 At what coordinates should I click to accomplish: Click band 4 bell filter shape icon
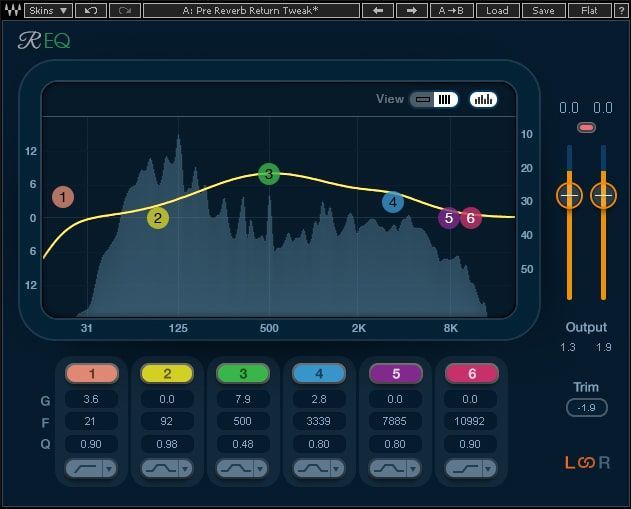[x=311, y=468]
